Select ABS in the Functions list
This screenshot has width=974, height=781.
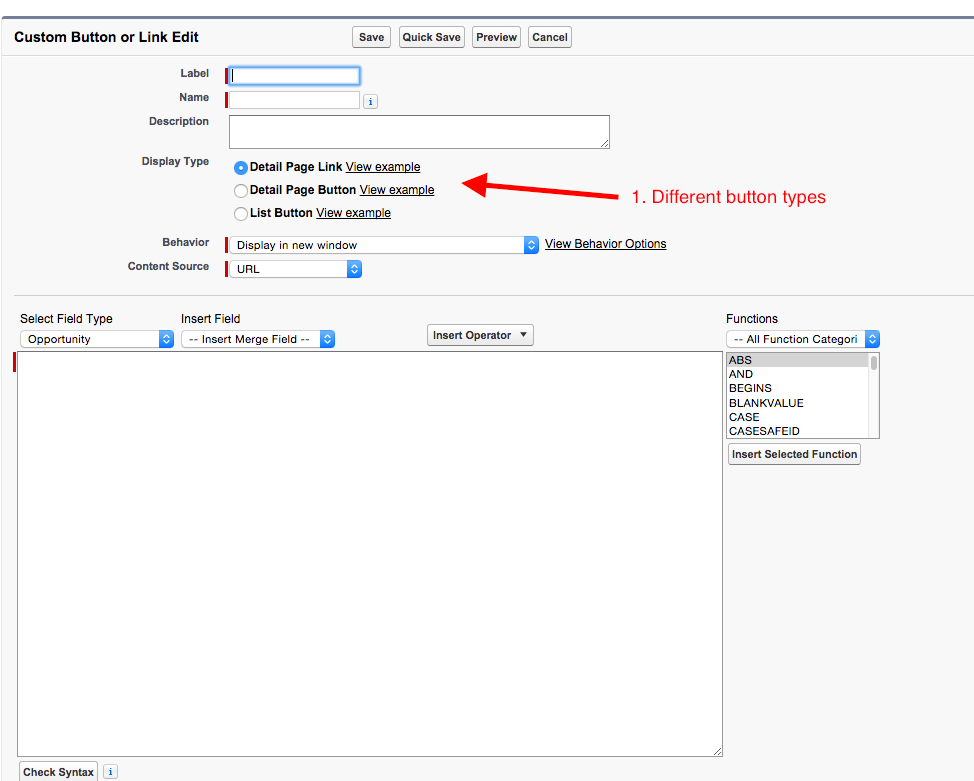pyautogui.click(x=798, y=360)
